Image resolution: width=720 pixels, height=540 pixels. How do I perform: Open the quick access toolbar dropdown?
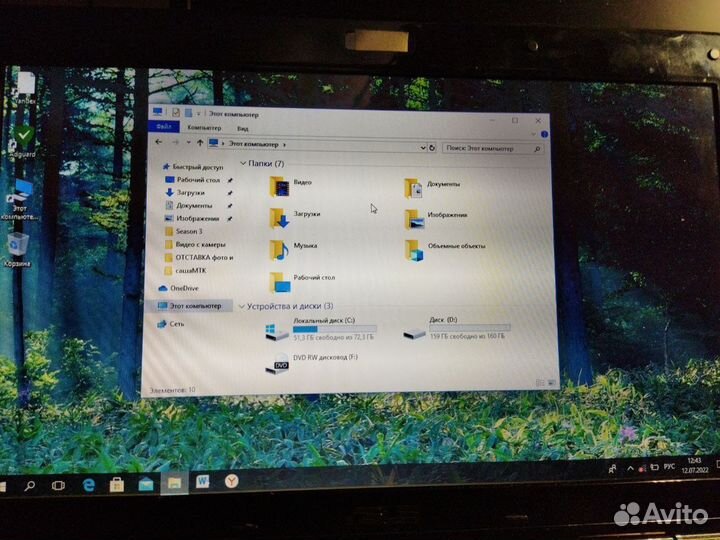point(198,113)
